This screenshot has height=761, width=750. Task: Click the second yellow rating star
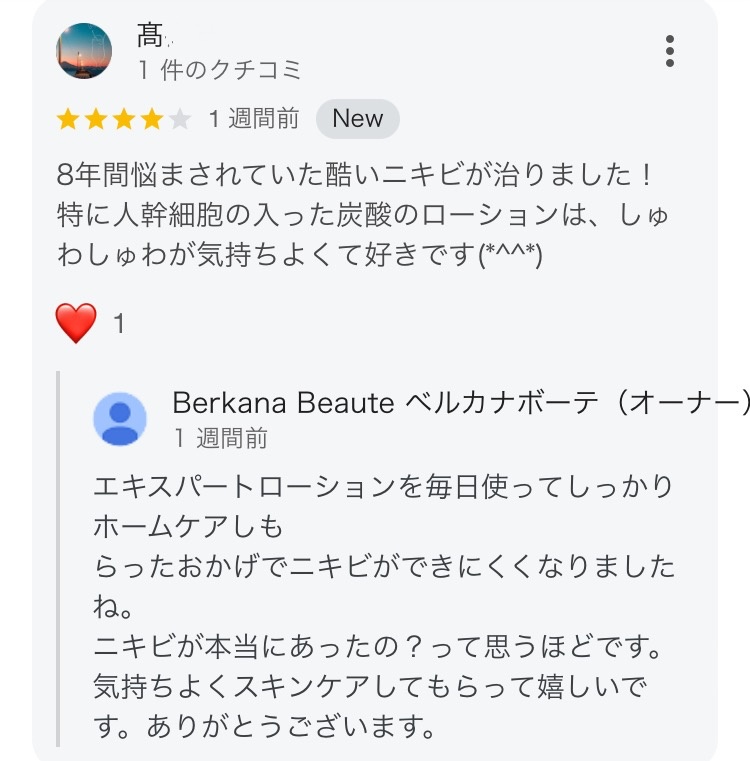pos(96,120)
